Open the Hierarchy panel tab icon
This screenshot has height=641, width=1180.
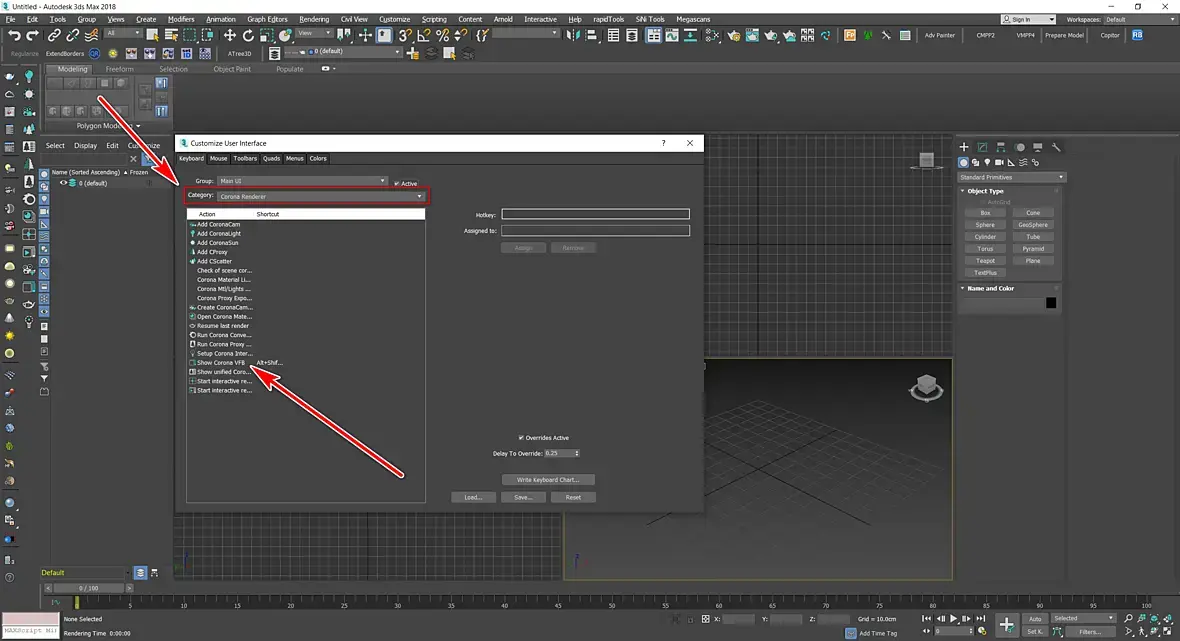point(1001,147)
